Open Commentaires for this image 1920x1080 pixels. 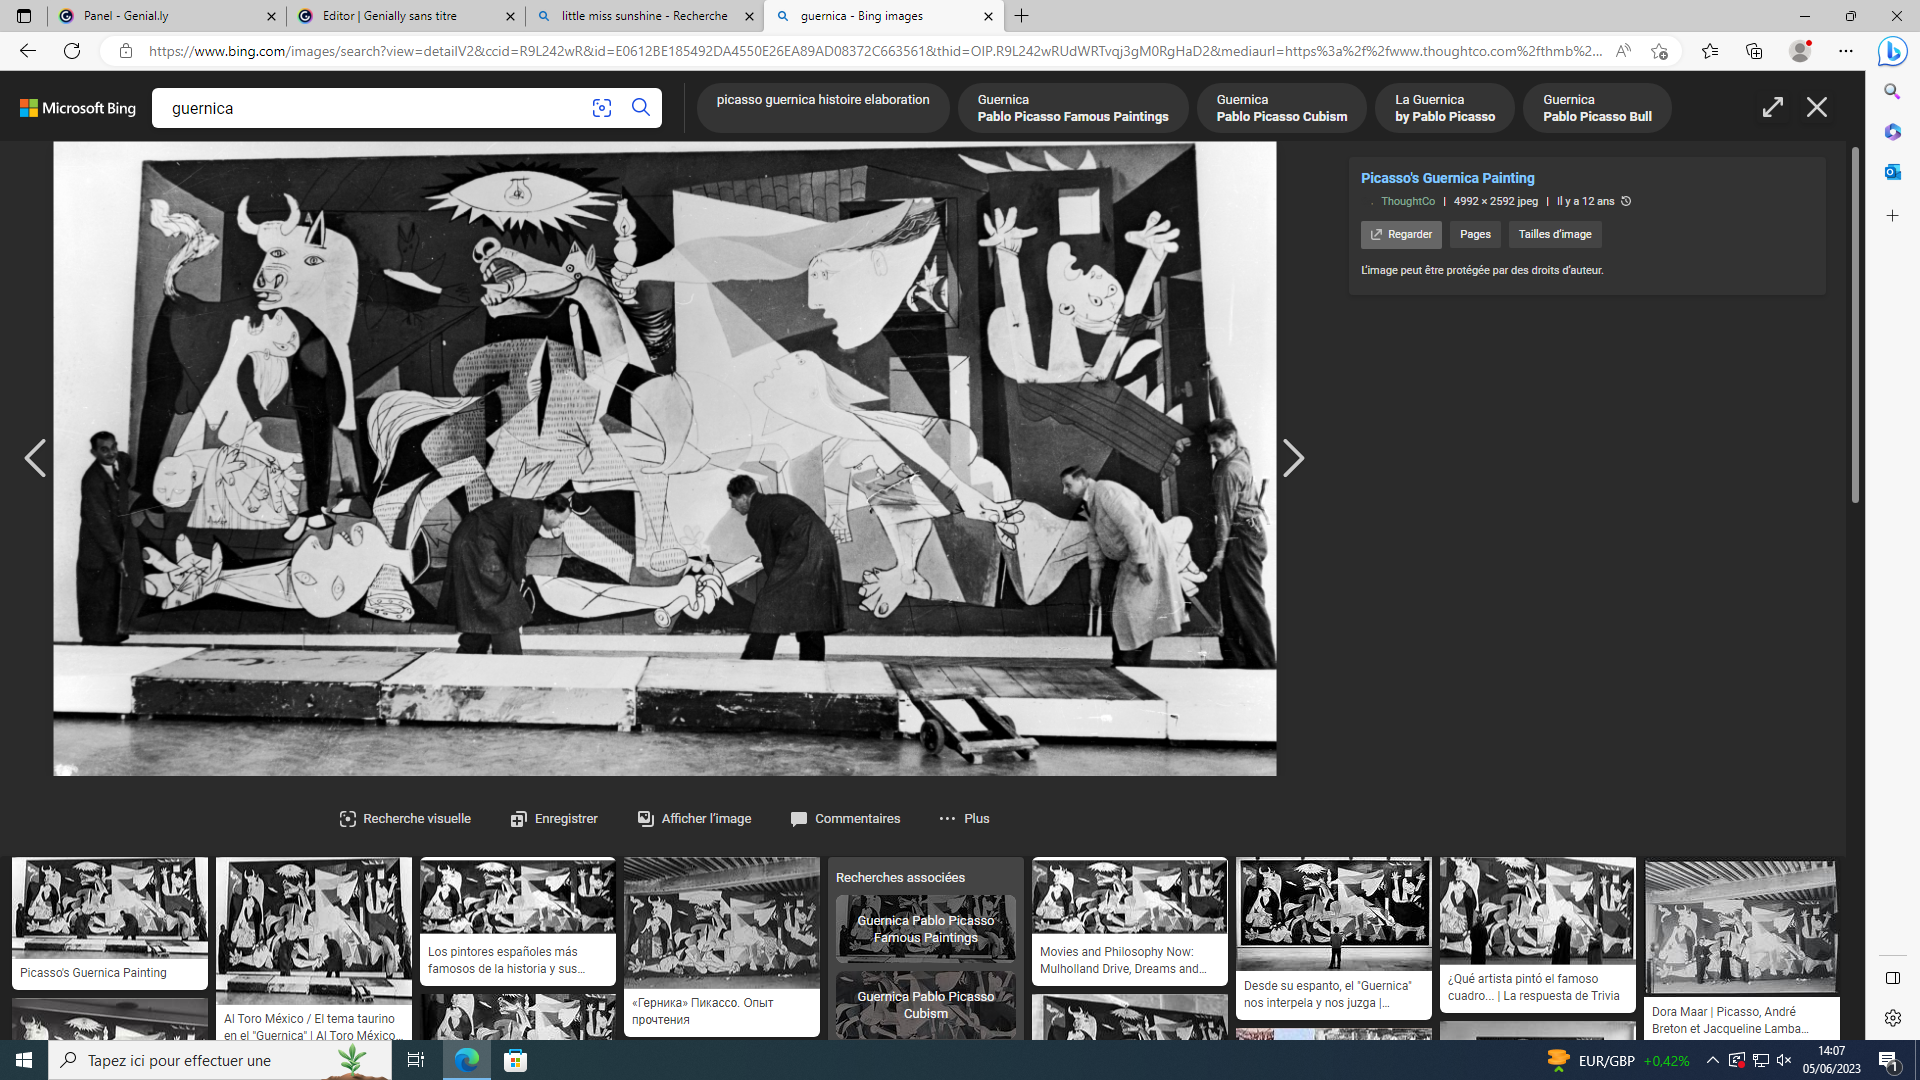pos(845,818)
